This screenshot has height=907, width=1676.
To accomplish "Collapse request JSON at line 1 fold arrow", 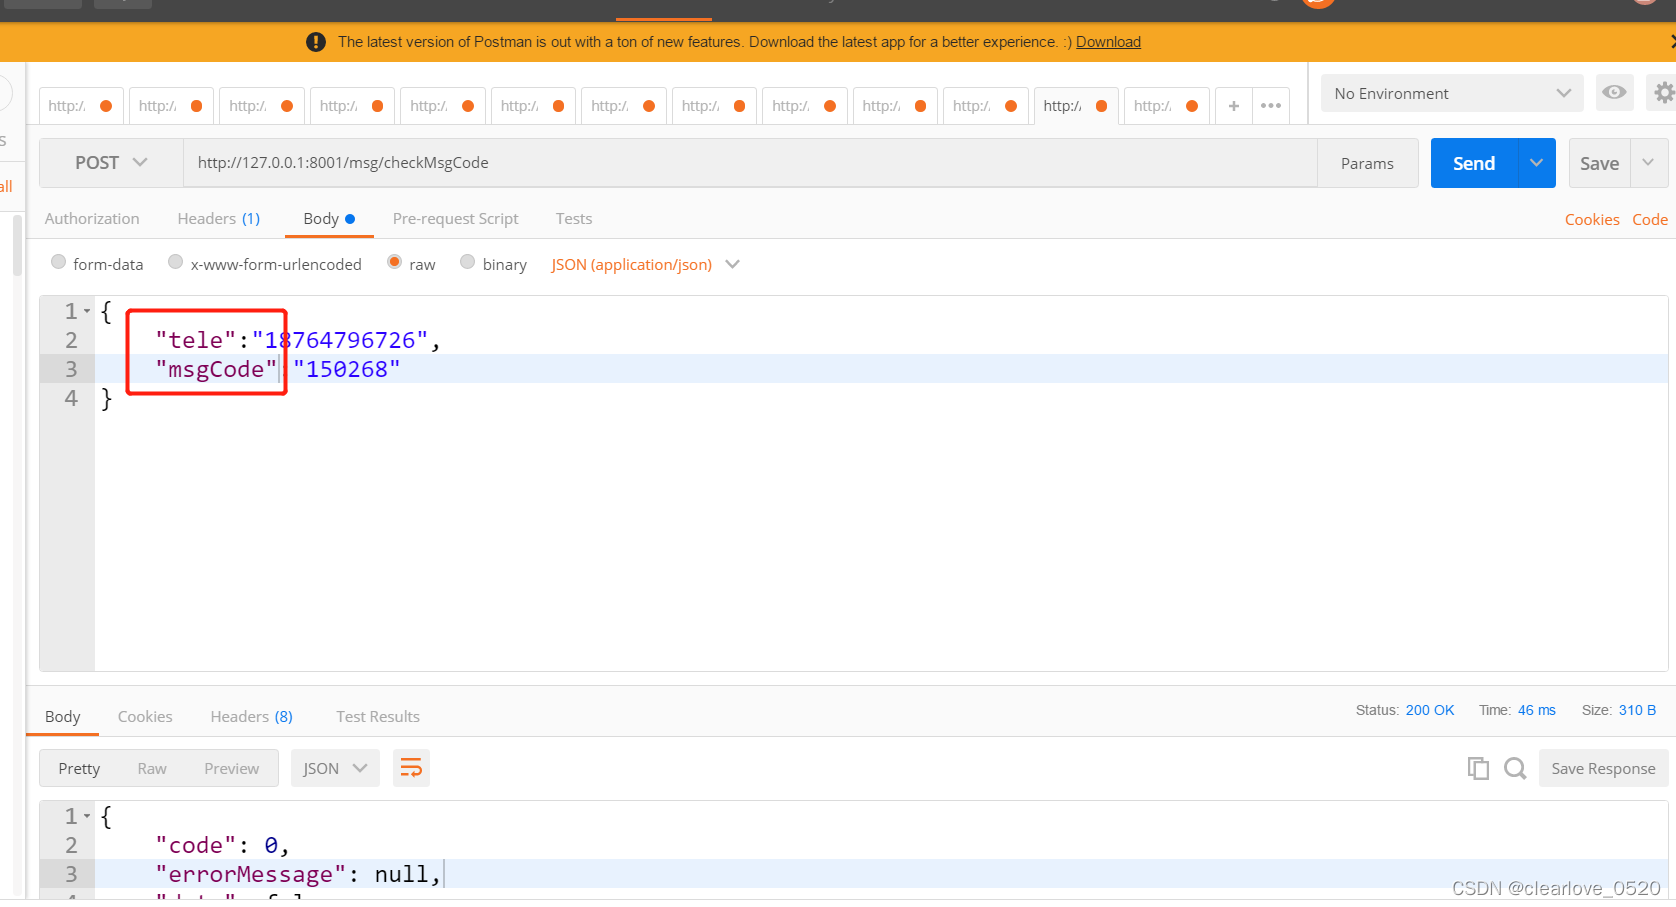I will (87, 311).
